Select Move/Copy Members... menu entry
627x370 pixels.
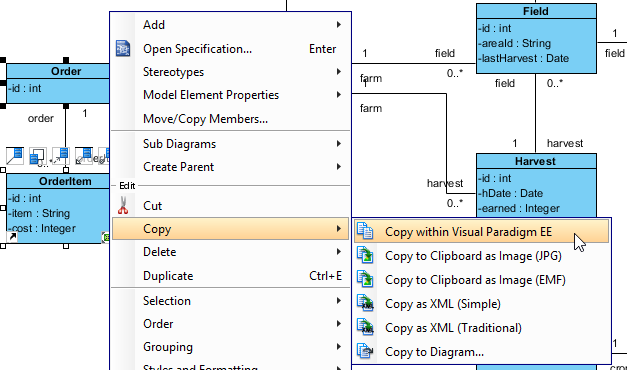pos(230,119)
